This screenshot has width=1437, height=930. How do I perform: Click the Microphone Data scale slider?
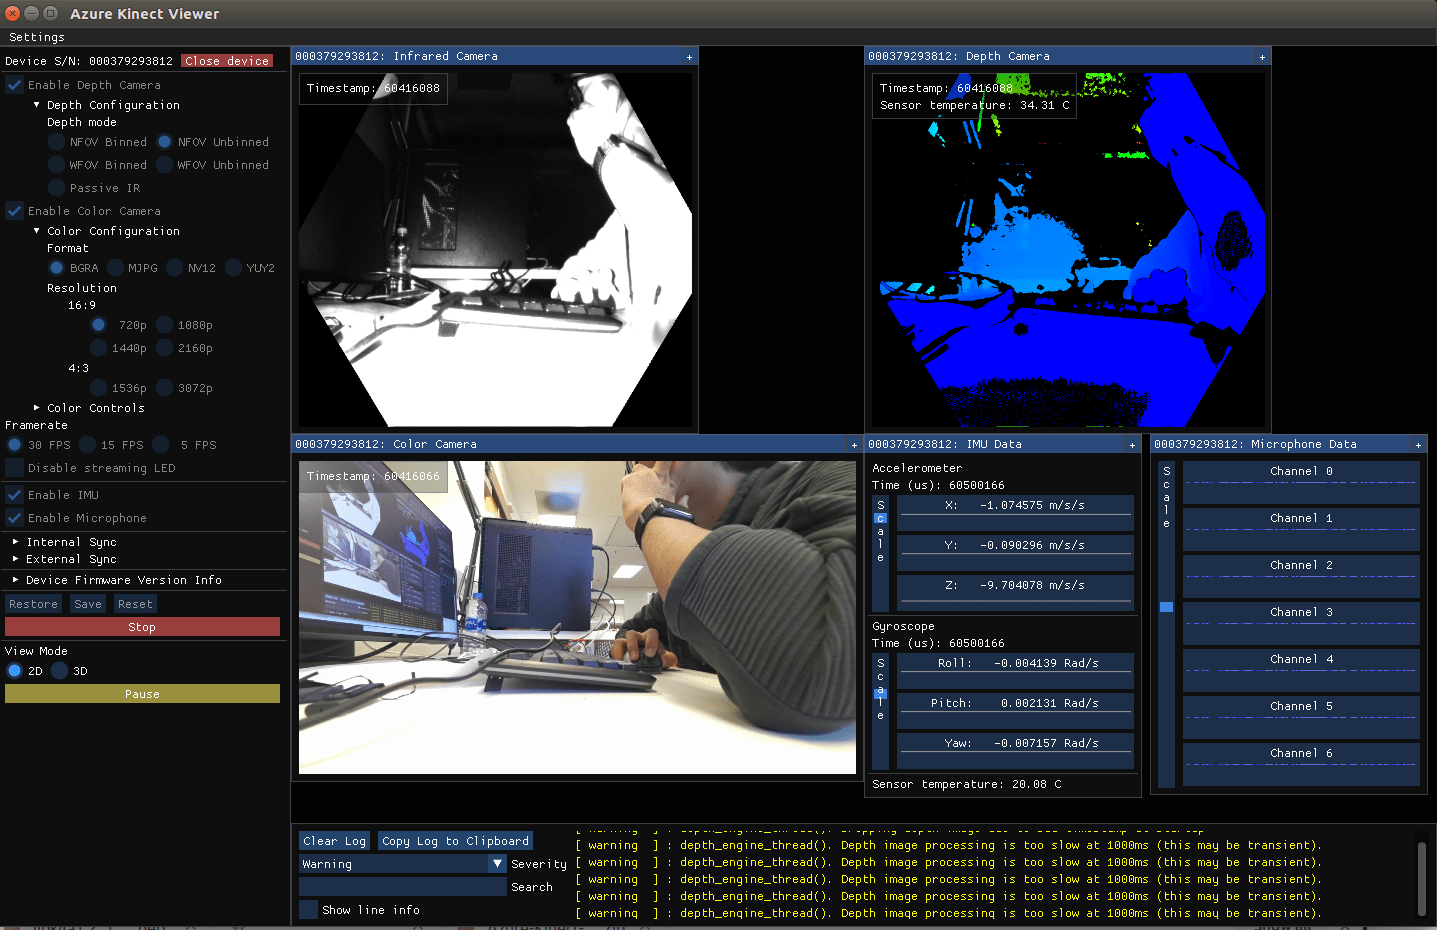tap(1166, 624)
